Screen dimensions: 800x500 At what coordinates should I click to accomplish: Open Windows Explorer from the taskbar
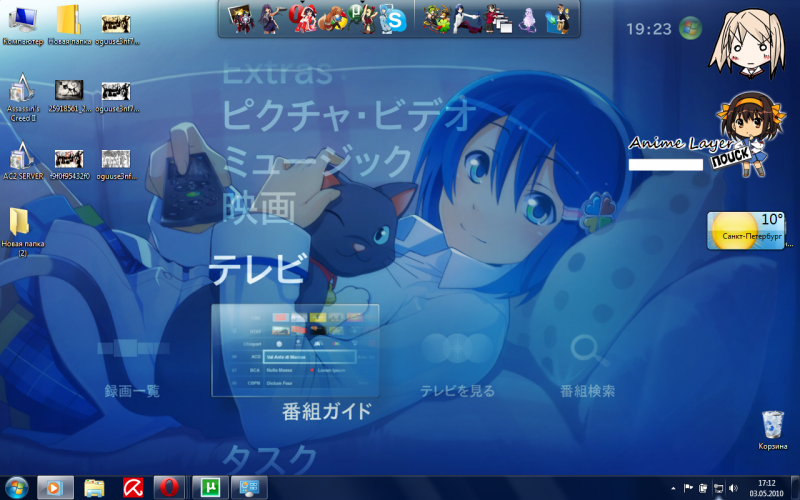pyautogui.click(x=94, y=488)
